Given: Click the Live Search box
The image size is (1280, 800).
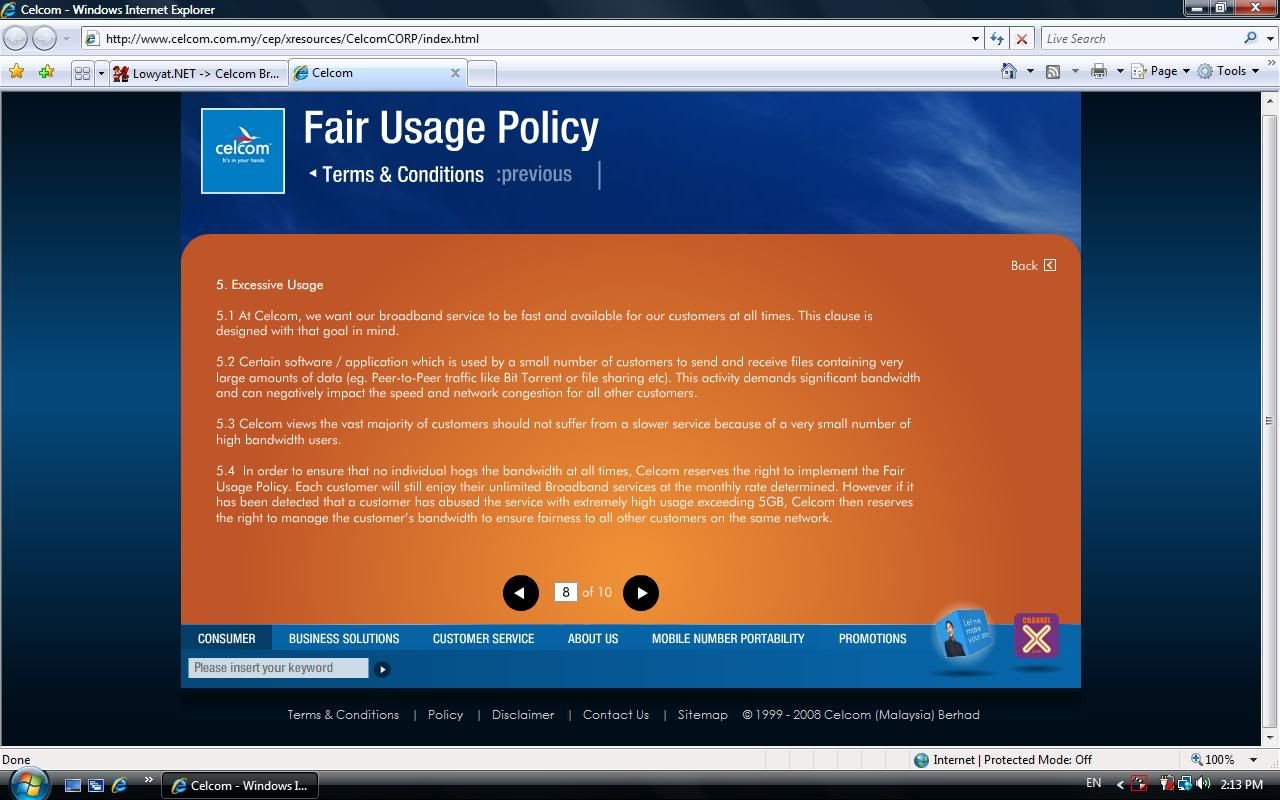Looking at the screenshot, I should tap(1140, 39).
